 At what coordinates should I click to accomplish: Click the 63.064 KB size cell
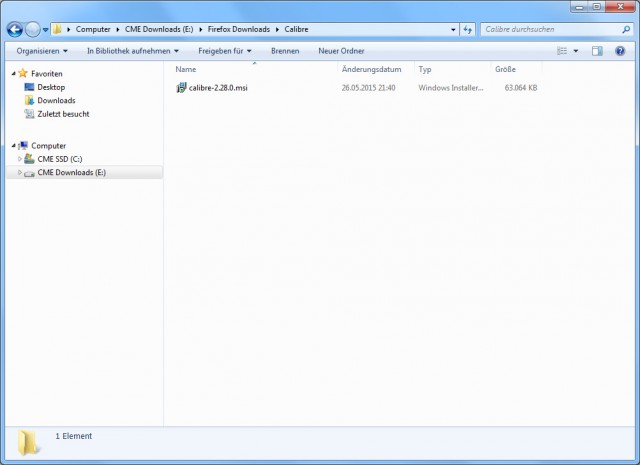521,88
